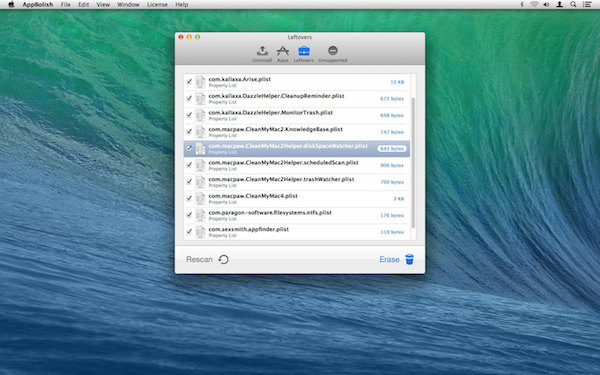The width and height of the screenshot is (600, 375).
Task: Click the Erase text button
Action: [x=389, y=259]
